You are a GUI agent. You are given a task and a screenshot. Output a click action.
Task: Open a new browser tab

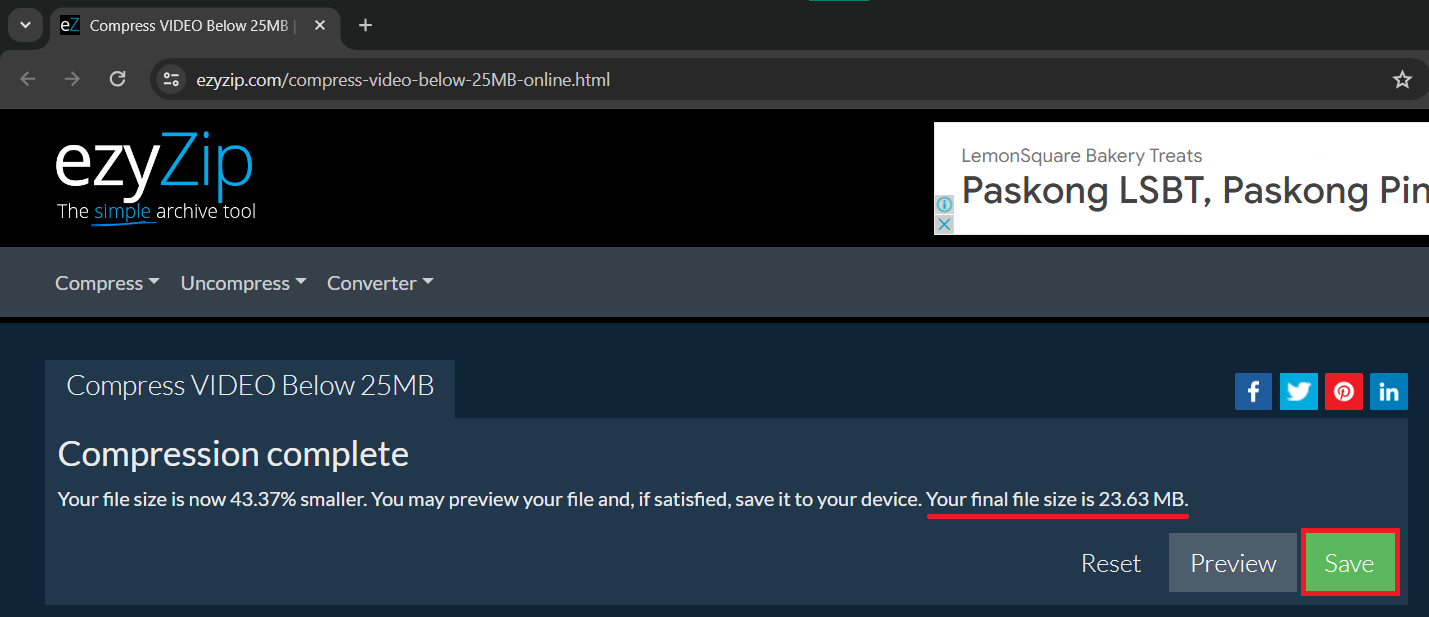tap(364, 25)
